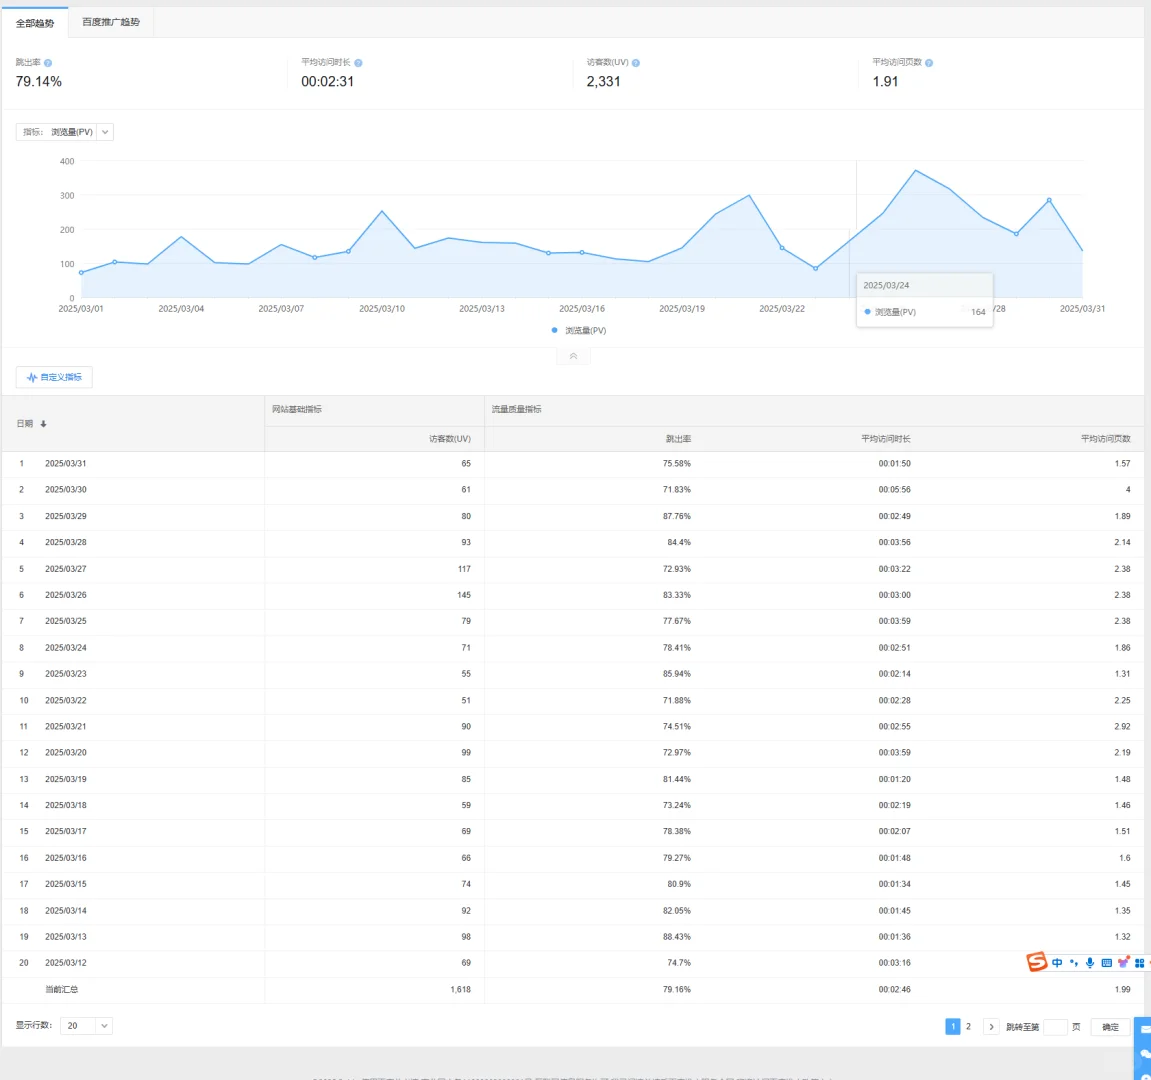Screen dimensions: 1151x1080
Task: Open the Sogou soft keyboard icon
Action: pyautogui.click(x=1106, y=963)
